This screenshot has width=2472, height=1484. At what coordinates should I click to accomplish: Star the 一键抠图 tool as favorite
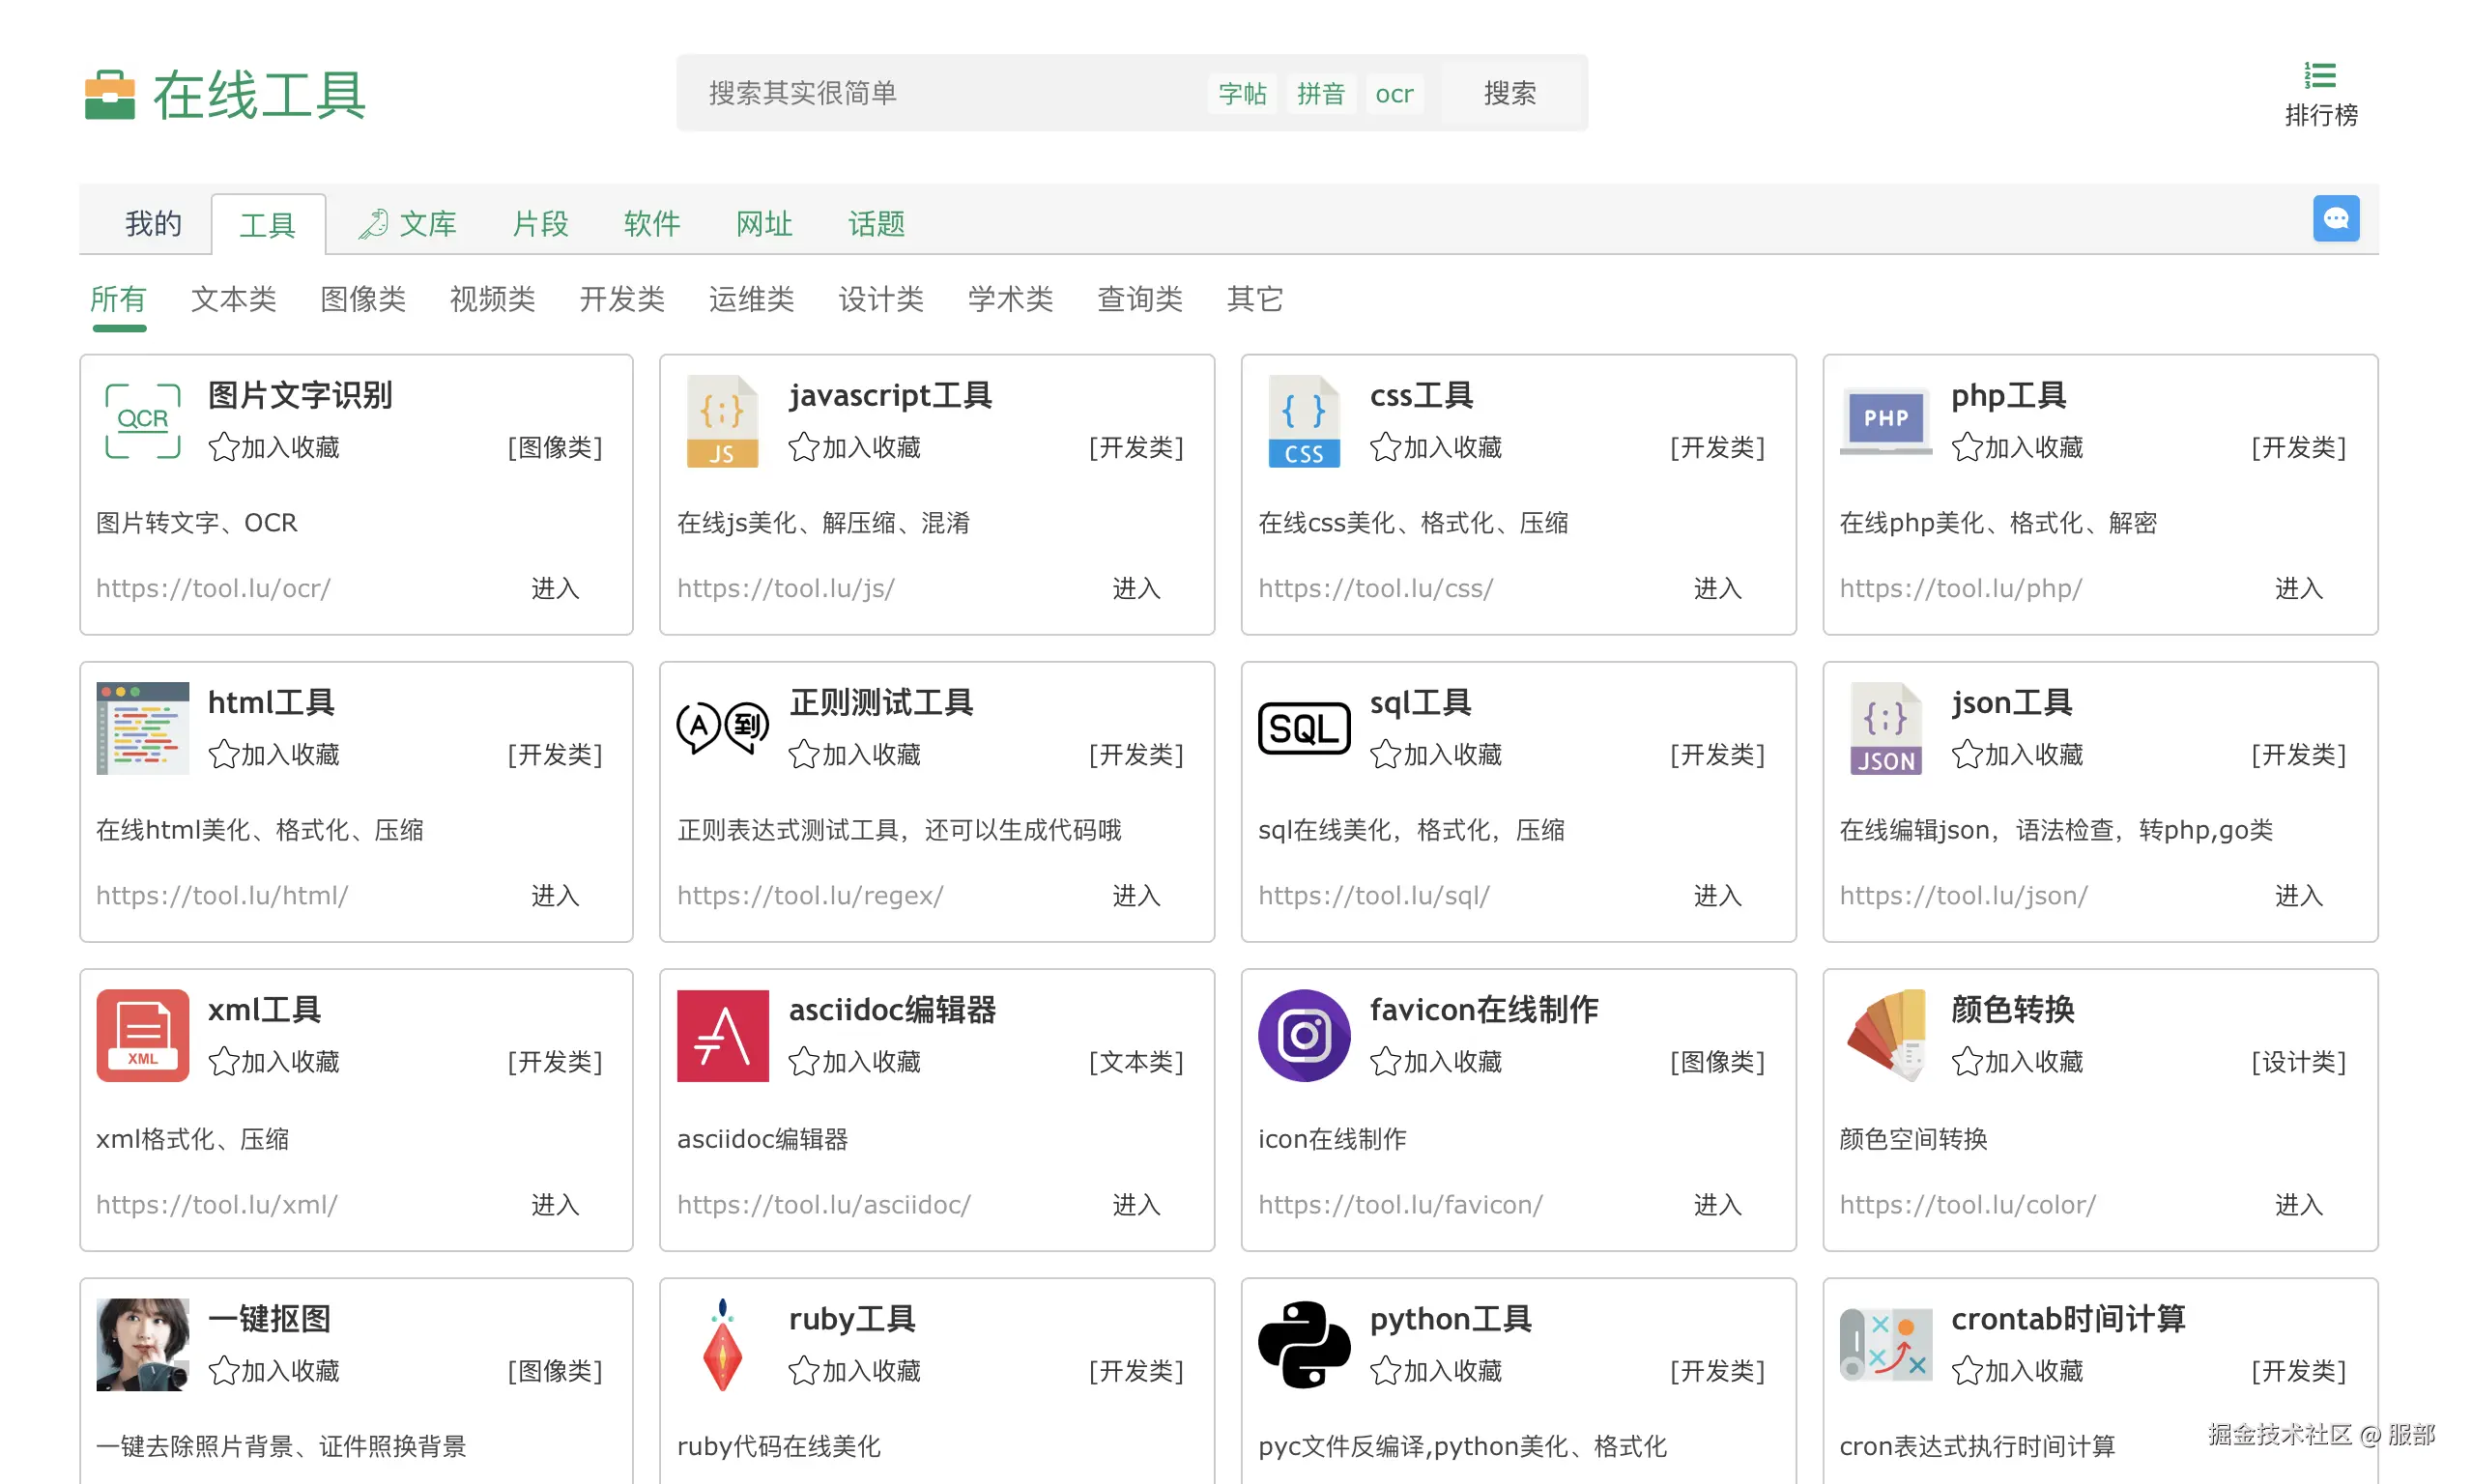[222, 1371]
